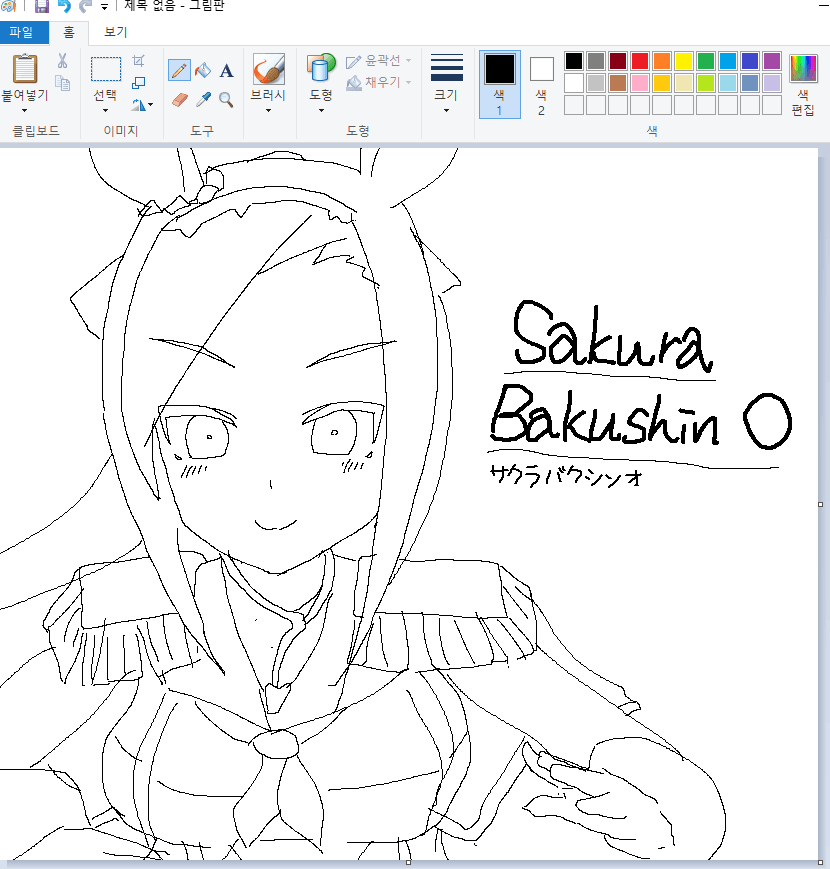Pick the yellow color swatch
The image size is (830, 869).
(x=684, y=60)
